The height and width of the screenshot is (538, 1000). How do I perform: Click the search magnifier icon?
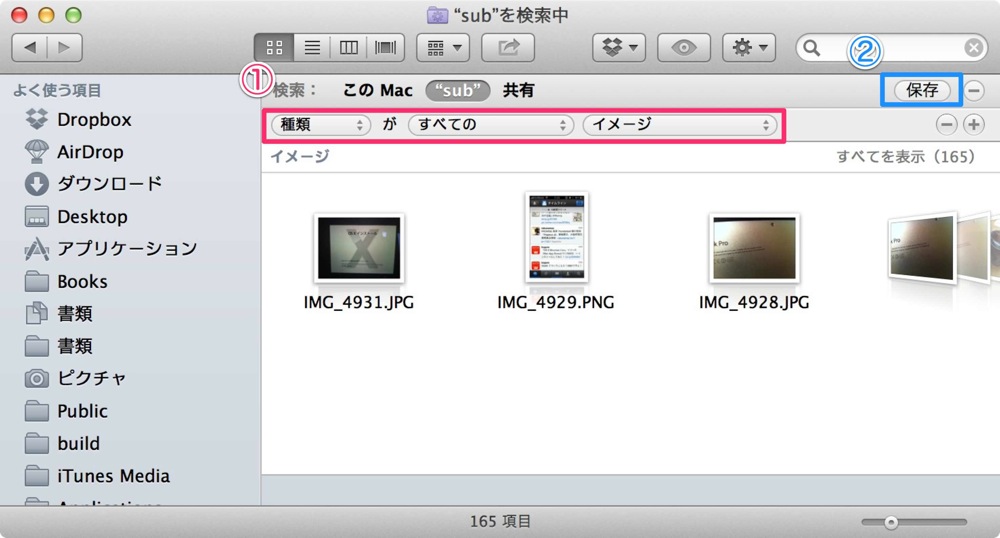[x=811, y=48]
